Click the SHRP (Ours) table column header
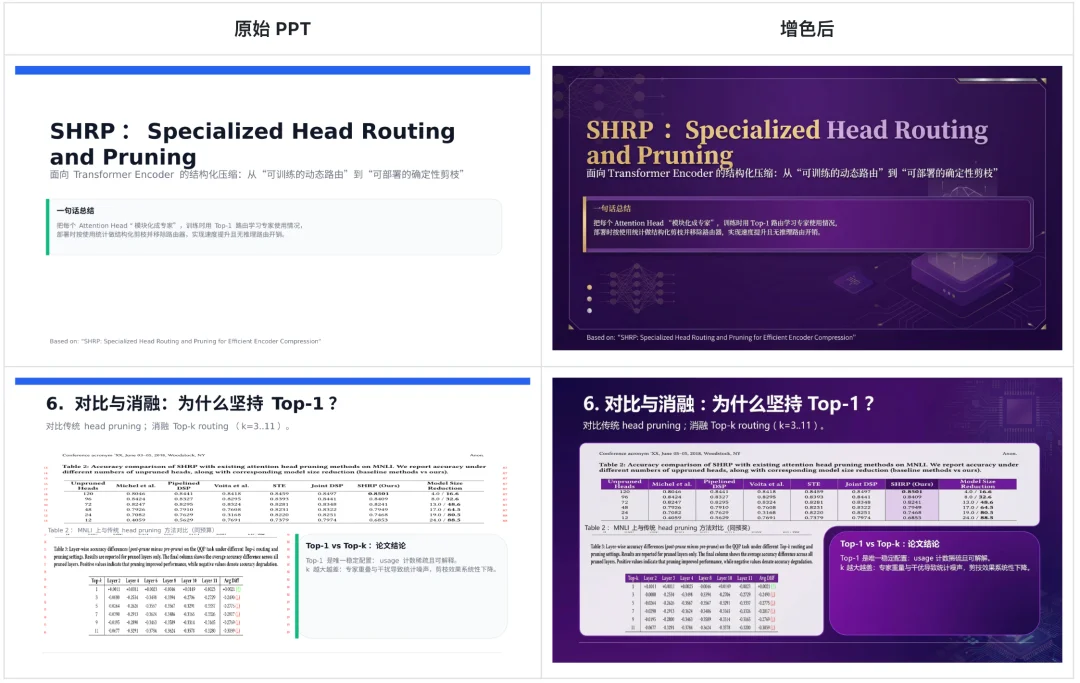This screenshot has height=683, width=1080. click(911, 483)
